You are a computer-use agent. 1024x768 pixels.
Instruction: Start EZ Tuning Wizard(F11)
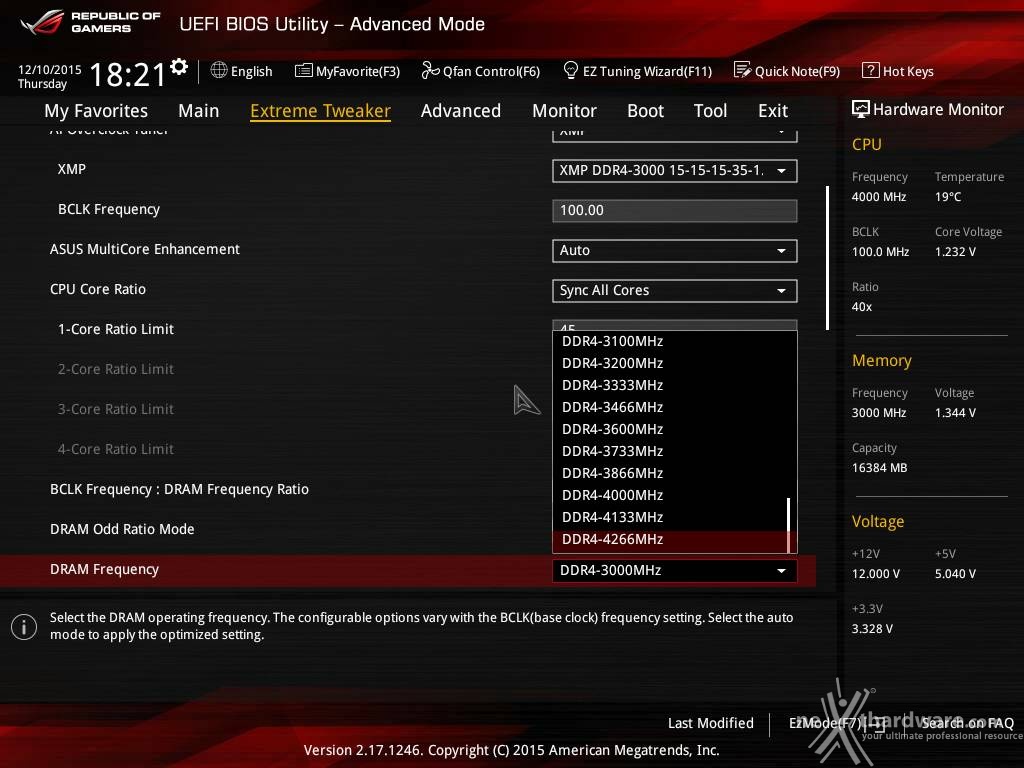637,71
